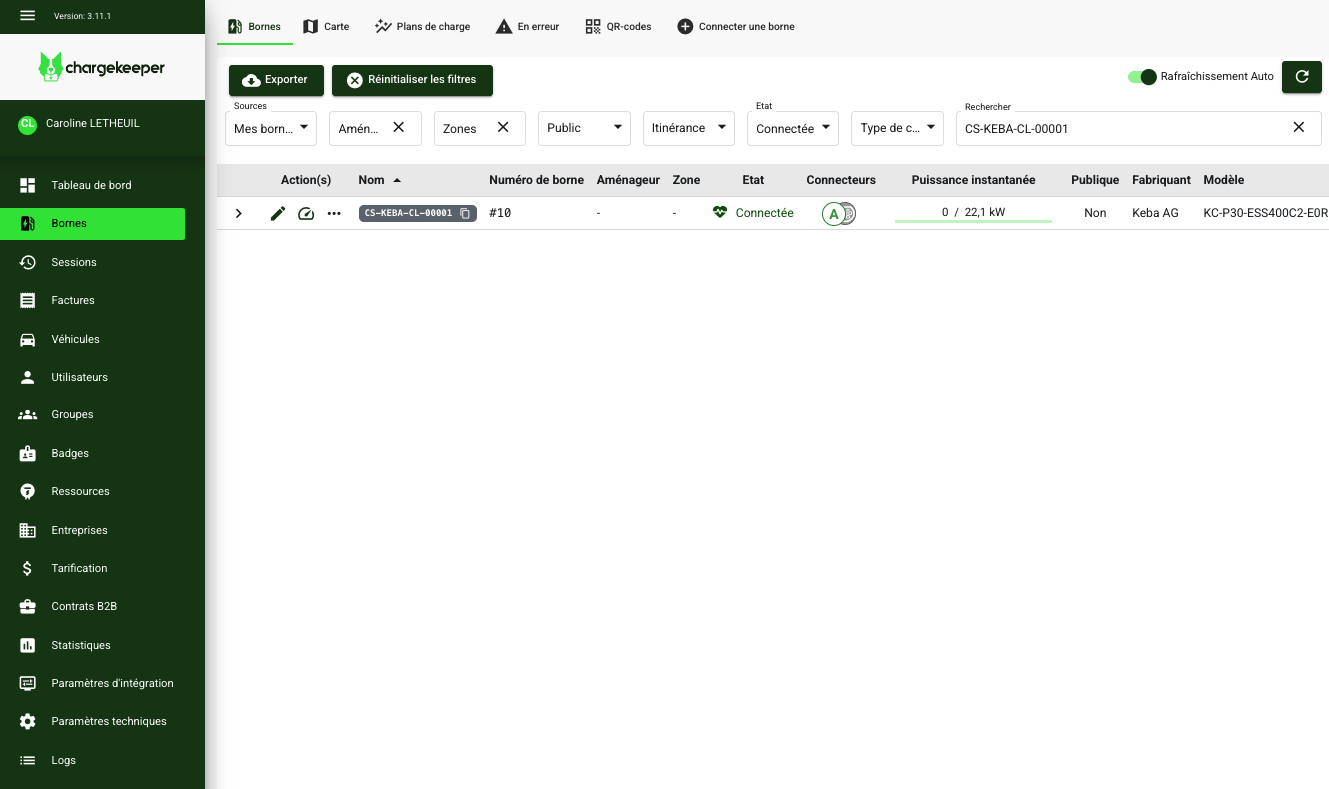Click Réinitialiser les filtres button
This screenshot has height=789, width=1329.
tap(412, 80)
